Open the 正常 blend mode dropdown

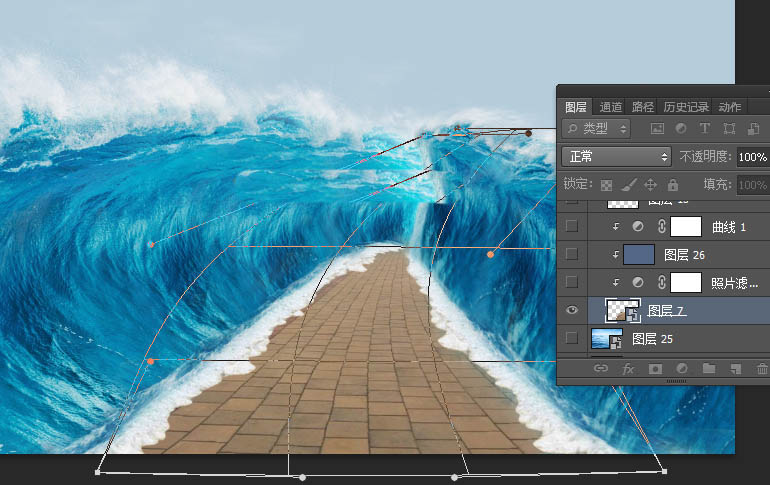point(616,157)
